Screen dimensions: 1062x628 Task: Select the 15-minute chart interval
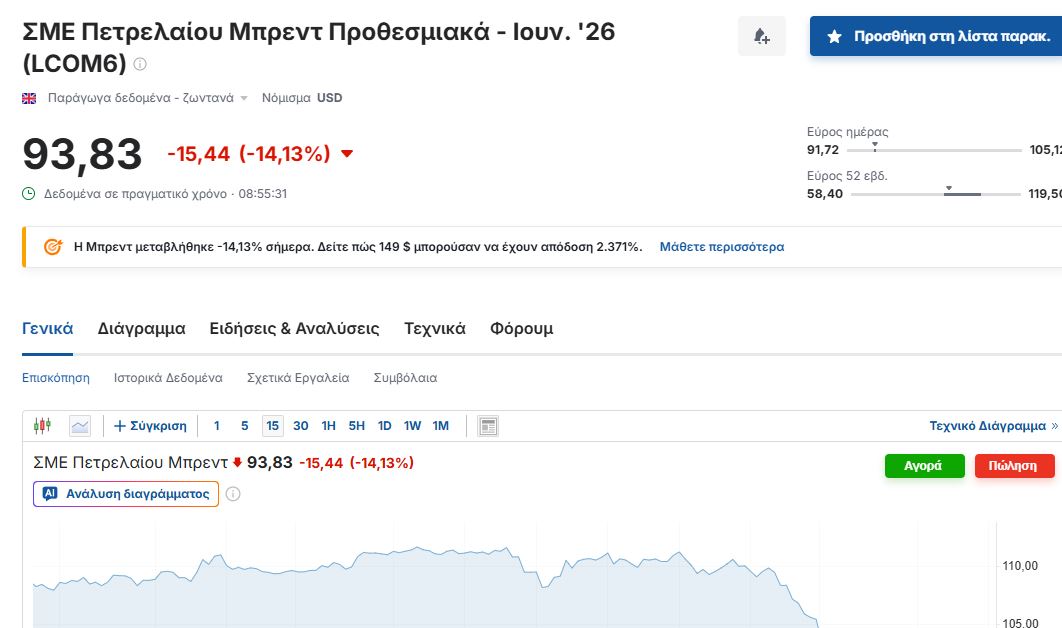point(272,426)
